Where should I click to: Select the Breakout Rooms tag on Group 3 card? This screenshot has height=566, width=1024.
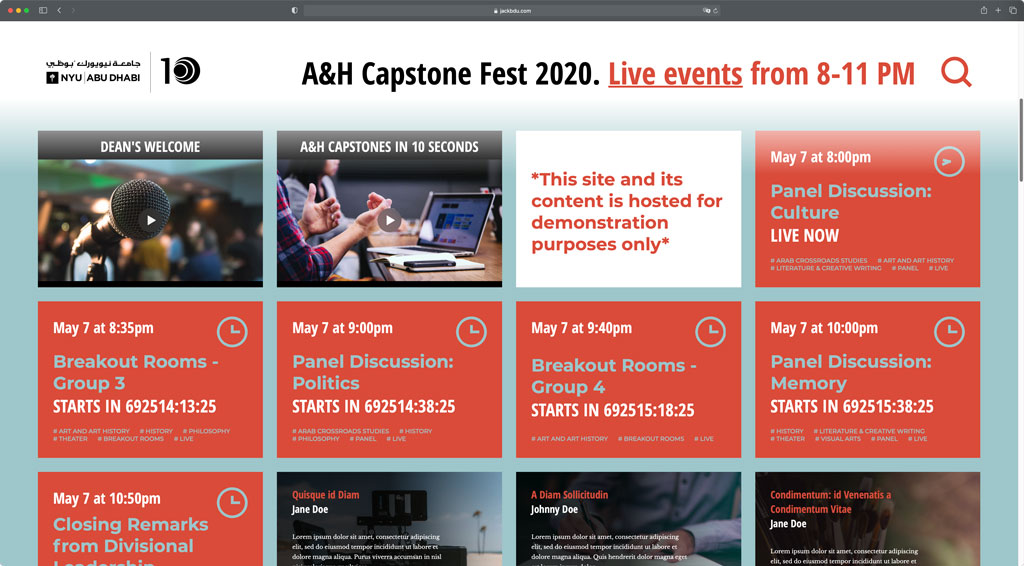131,439
